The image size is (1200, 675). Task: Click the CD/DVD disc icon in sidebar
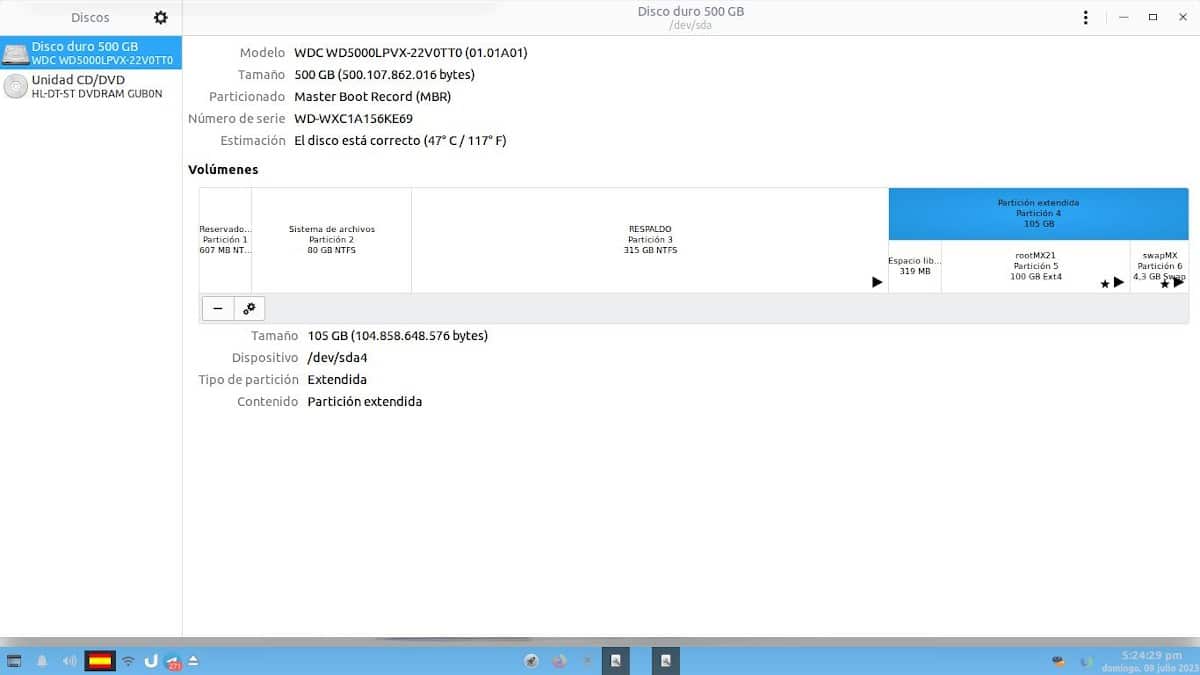click(15, 86)
